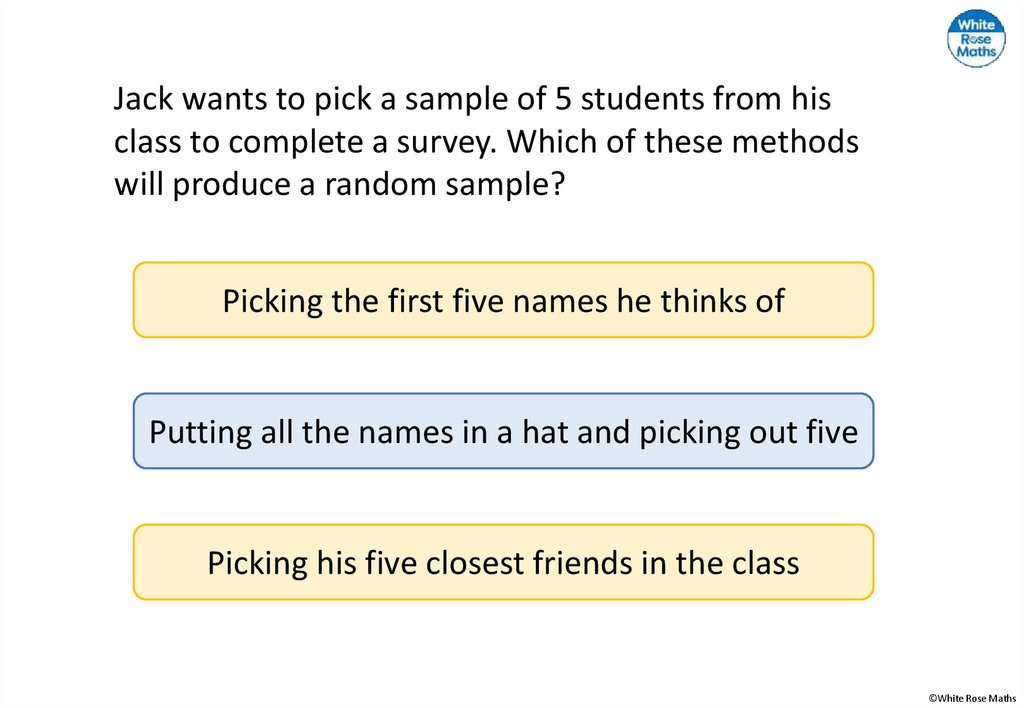Click the word "Rose" inside the logo
Viewport: 1024px width, 708px height.
[x=976, y=38]
